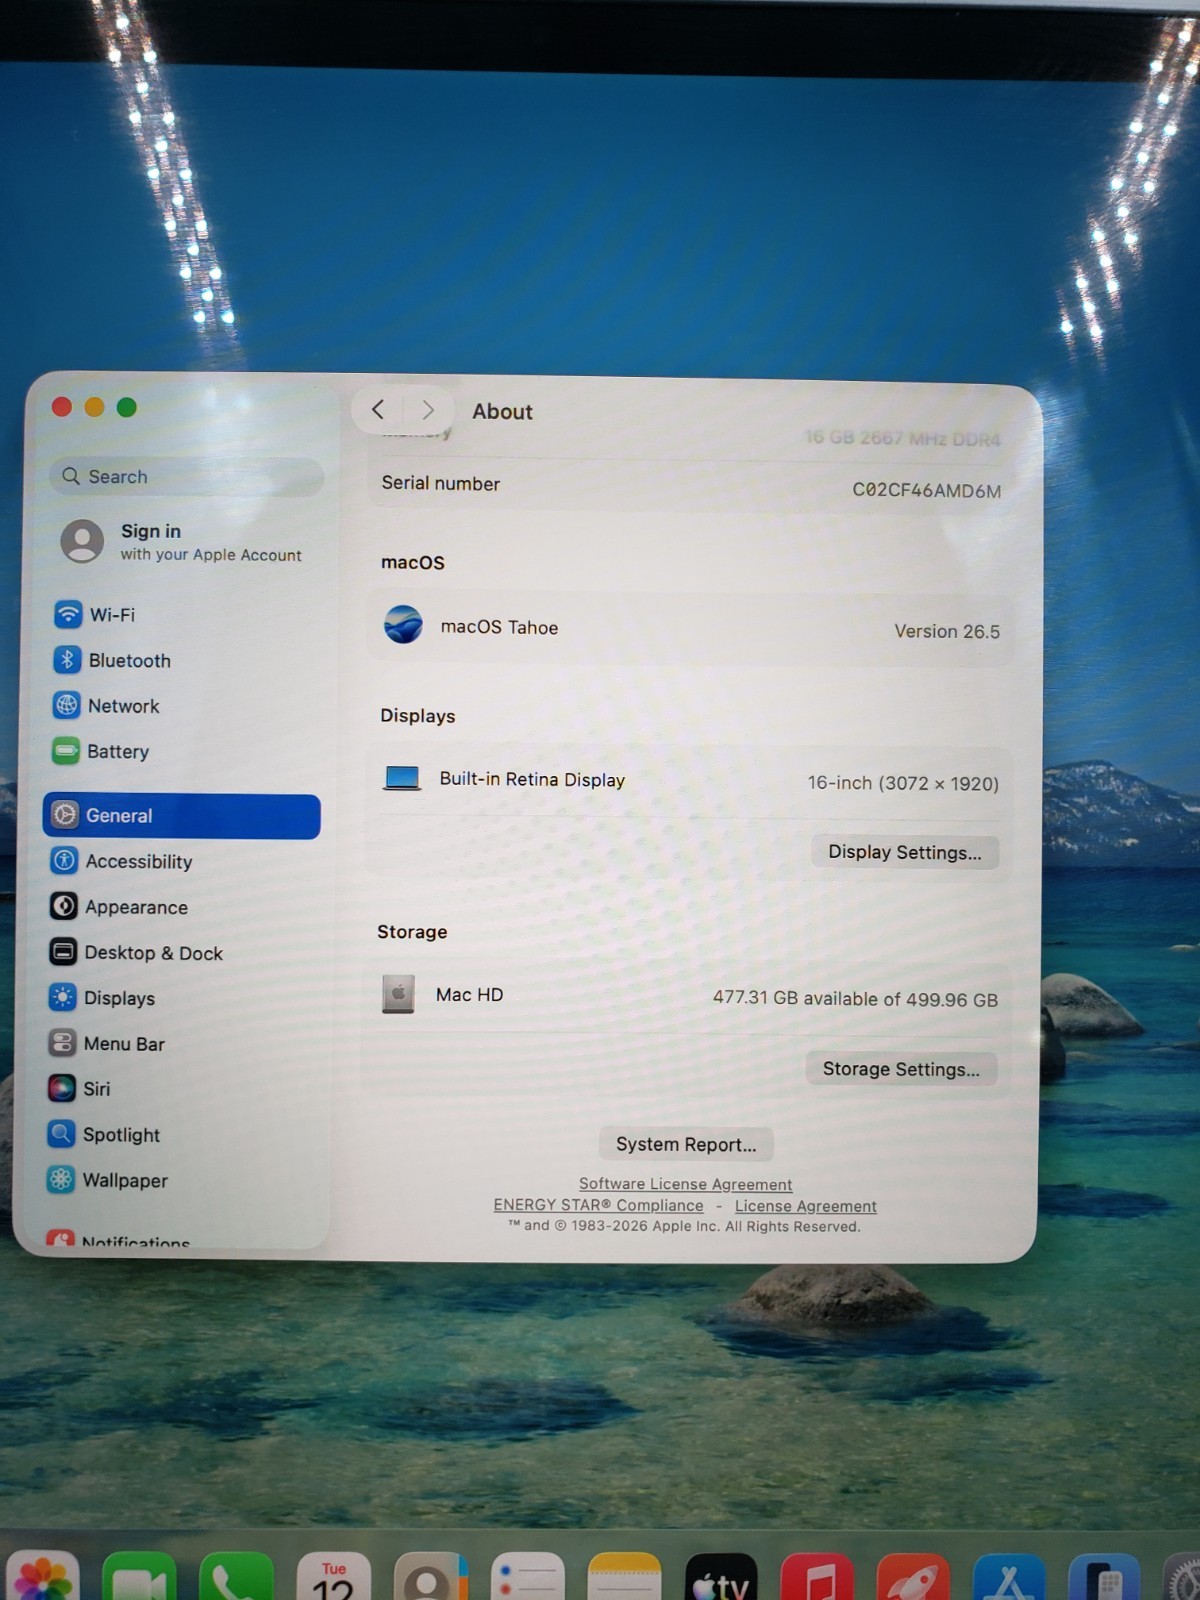This screenshot has width=1200, height=1600.
Task: Open Photos from the Dock
Action: pos(42,1578)
